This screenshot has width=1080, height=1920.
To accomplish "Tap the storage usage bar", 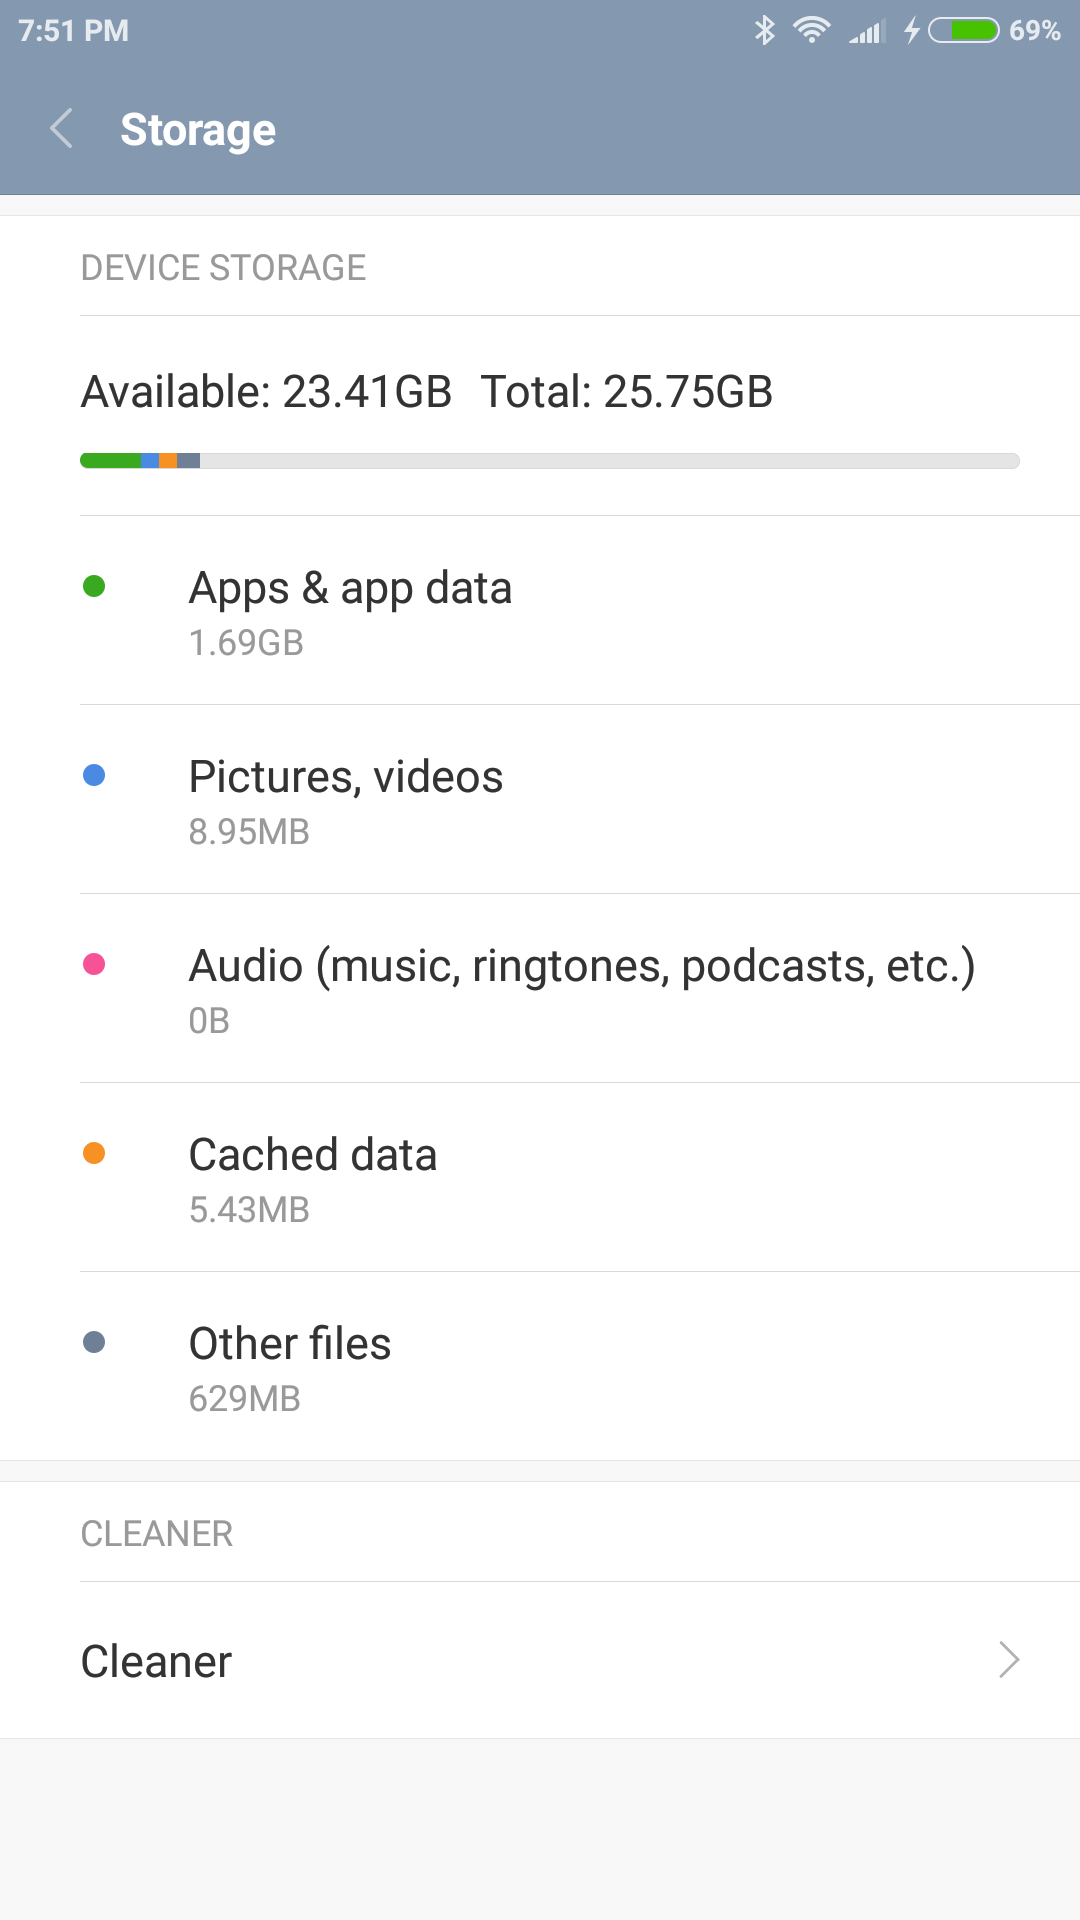I will tap(550, 461).
